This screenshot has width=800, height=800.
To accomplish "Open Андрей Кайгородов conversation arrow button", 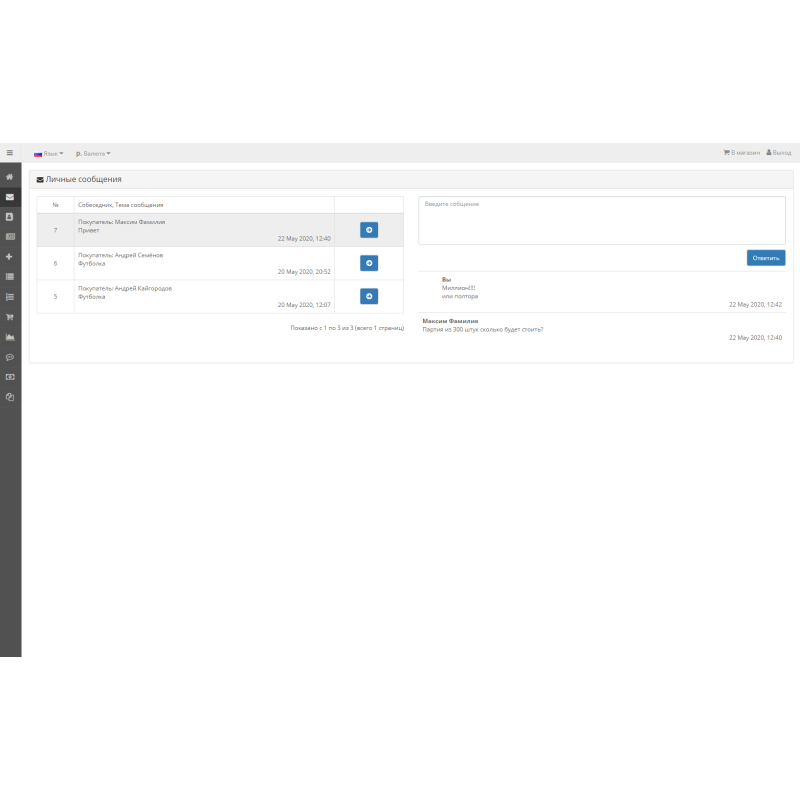I will click(x=369, y=296).
